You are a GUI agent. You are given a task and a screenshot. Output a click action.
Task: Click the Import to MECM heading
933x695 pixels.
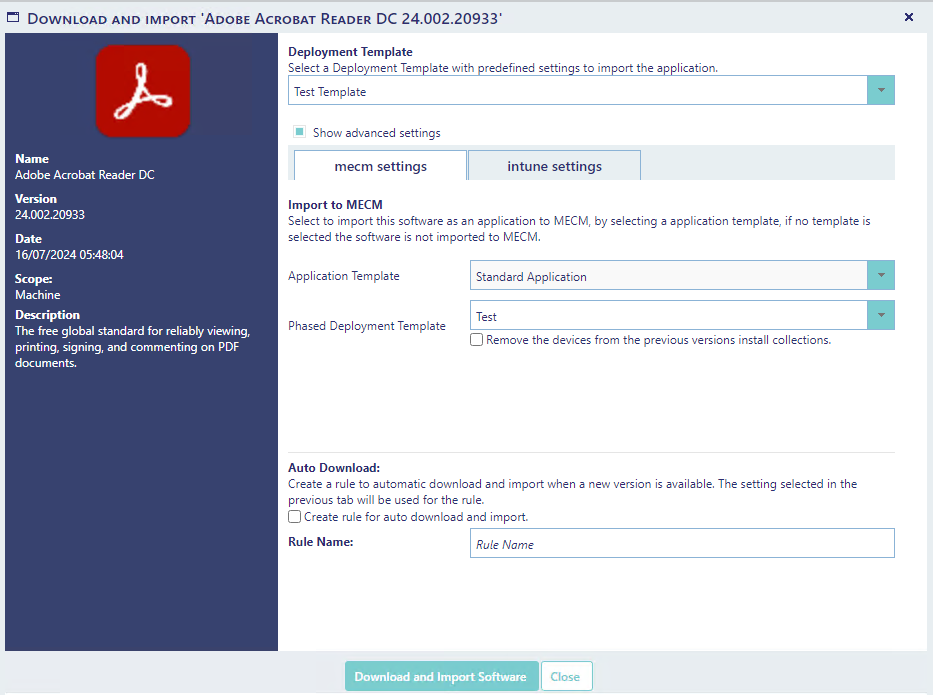pyautogui.click(x=335, y=205)
